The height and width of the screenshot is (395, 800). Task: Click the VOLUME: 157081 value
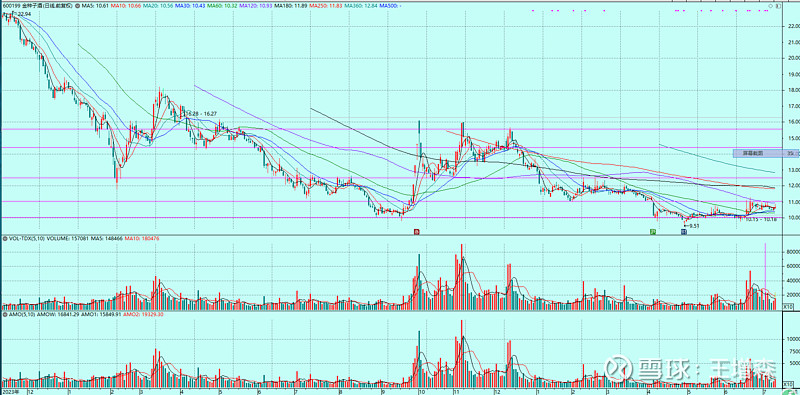67,238
